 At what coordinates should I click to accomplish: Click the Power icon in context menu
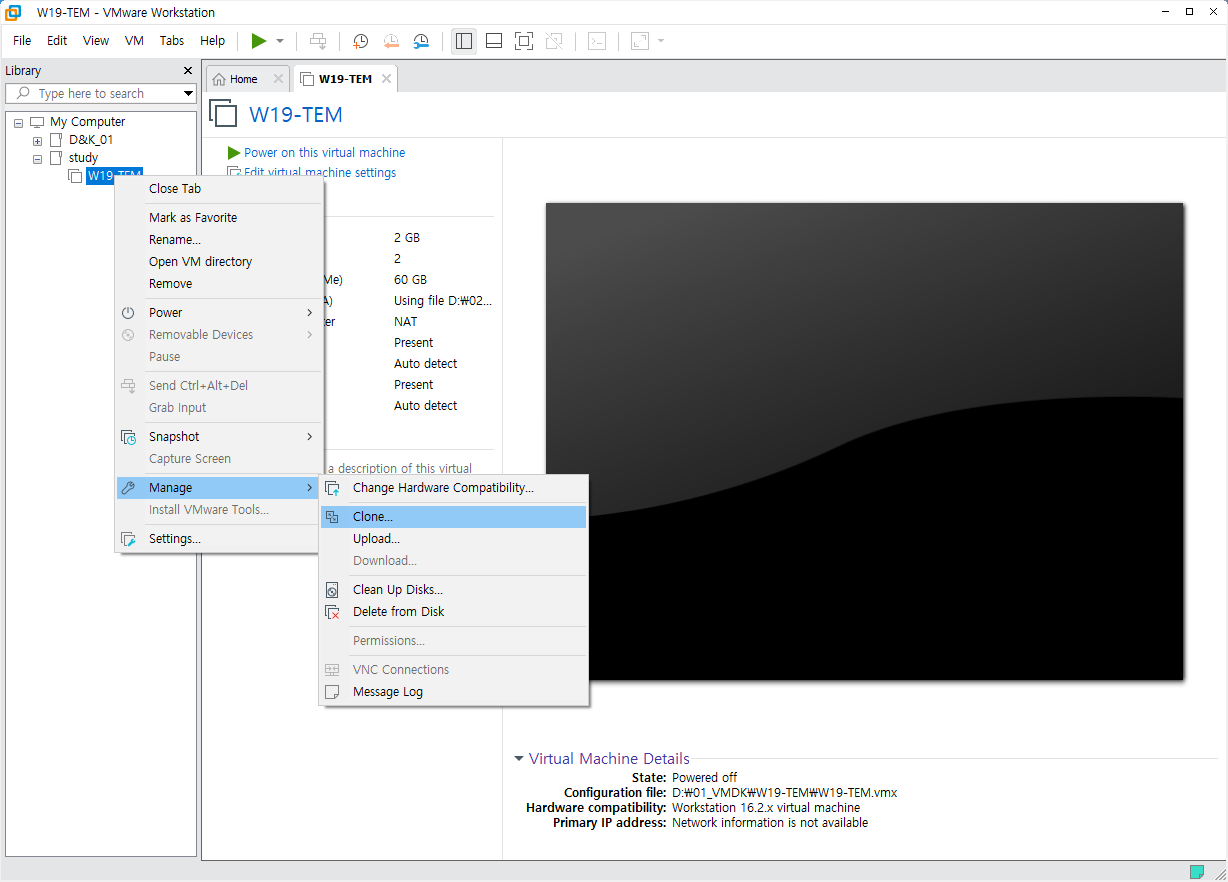click(x=128, y=313)
